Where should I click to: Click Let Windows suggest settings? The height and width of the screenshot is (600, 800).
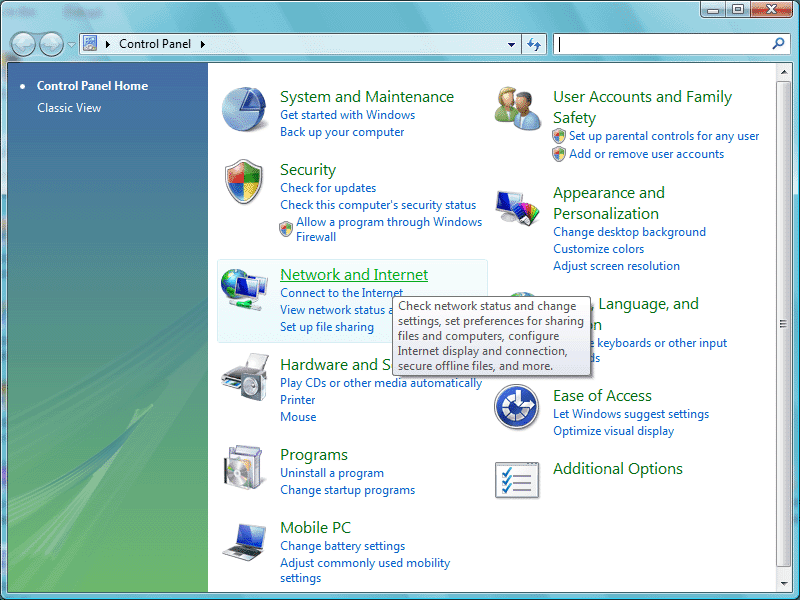tap(631, 414)
